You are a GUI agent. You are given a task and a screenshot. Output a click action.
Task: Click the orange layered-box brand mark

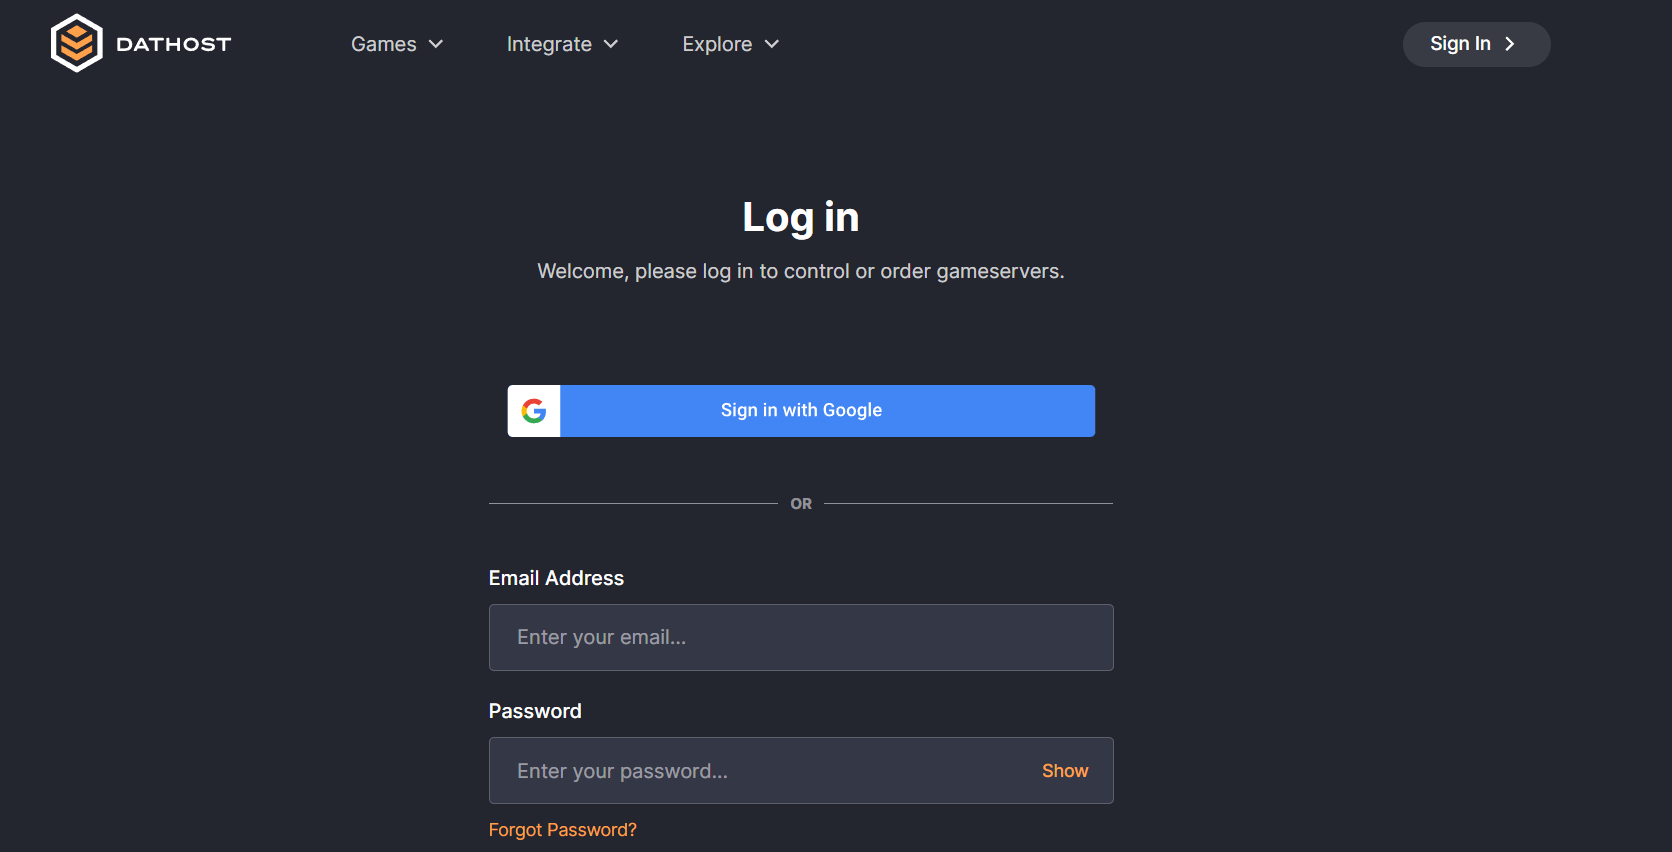point(76,42)
